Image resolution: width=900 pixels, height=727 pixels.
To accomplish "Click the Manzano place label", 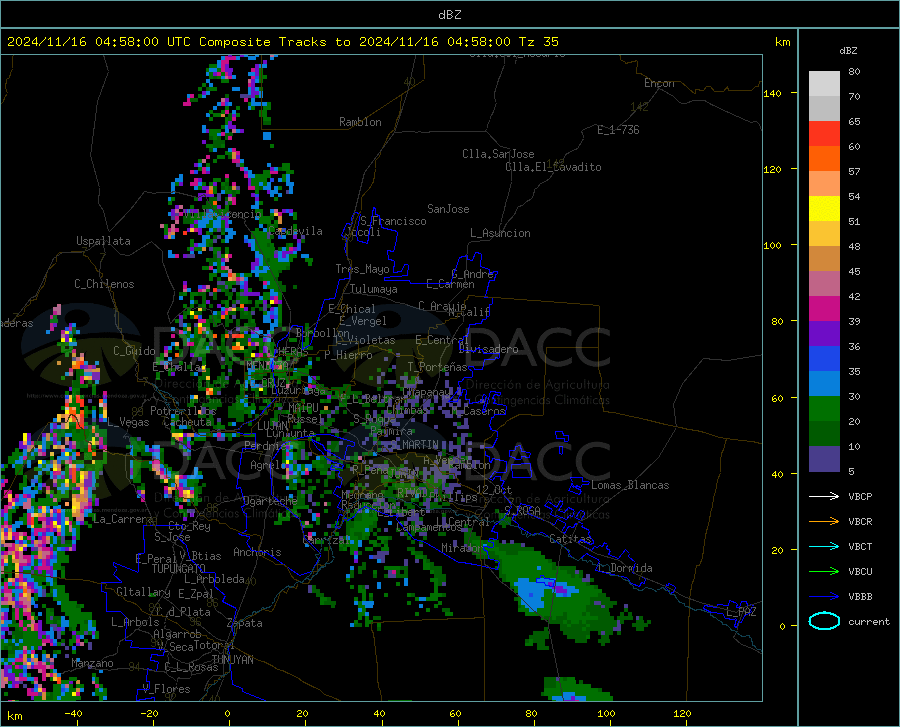I will 92,663.
